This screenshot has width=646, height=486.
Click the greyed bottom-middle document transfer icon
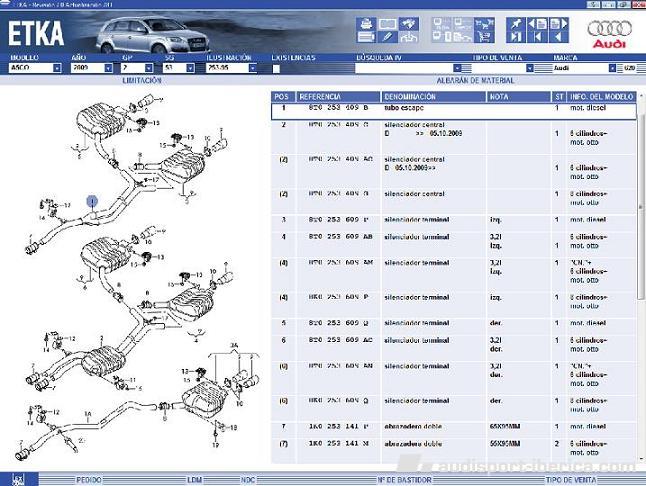pyautogui.click(x=463, y=37)
